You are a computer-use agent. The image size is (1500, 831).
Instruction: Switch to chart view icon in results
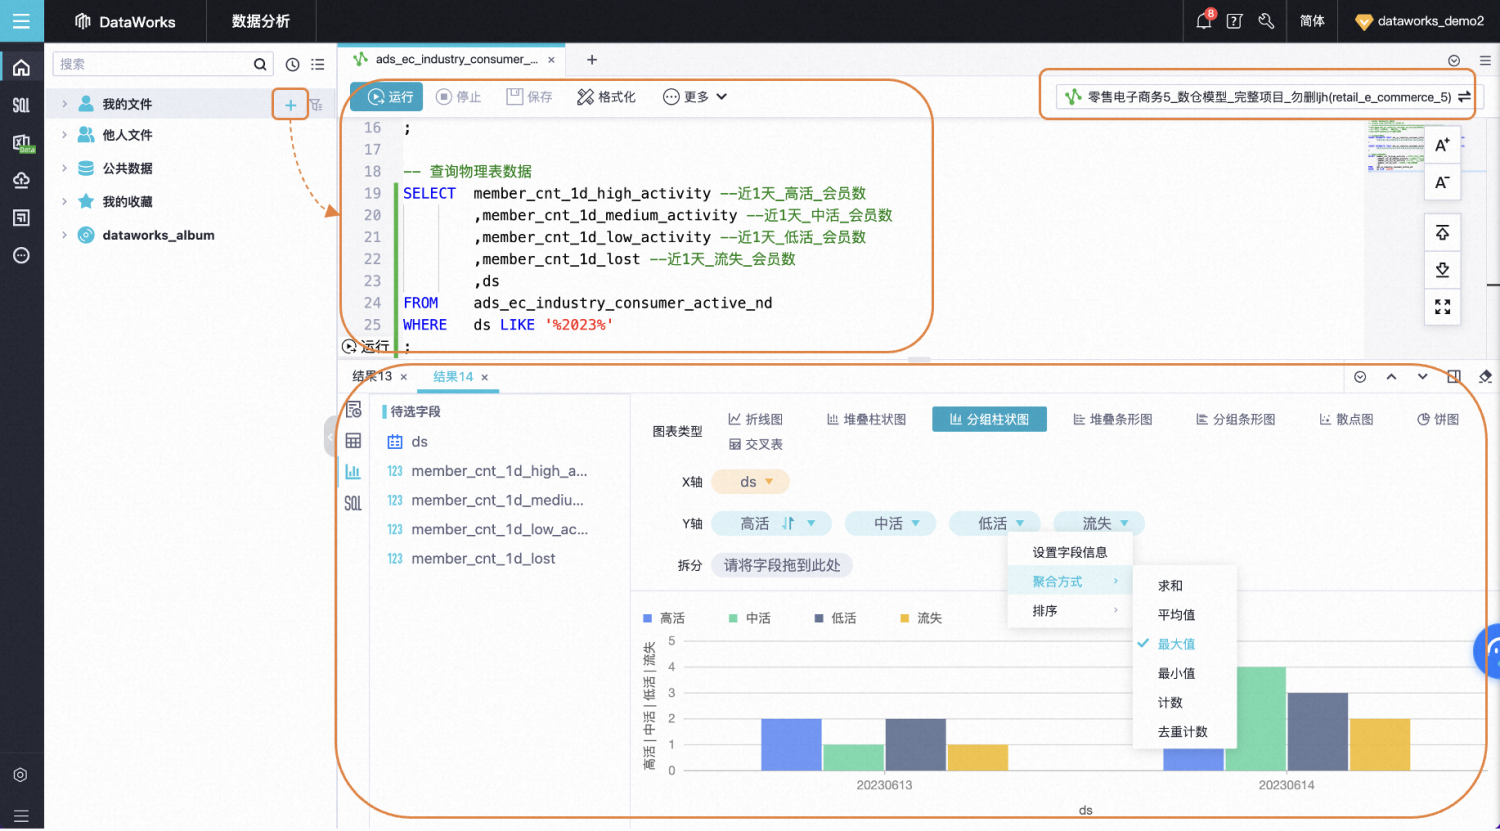click(353, 472)
